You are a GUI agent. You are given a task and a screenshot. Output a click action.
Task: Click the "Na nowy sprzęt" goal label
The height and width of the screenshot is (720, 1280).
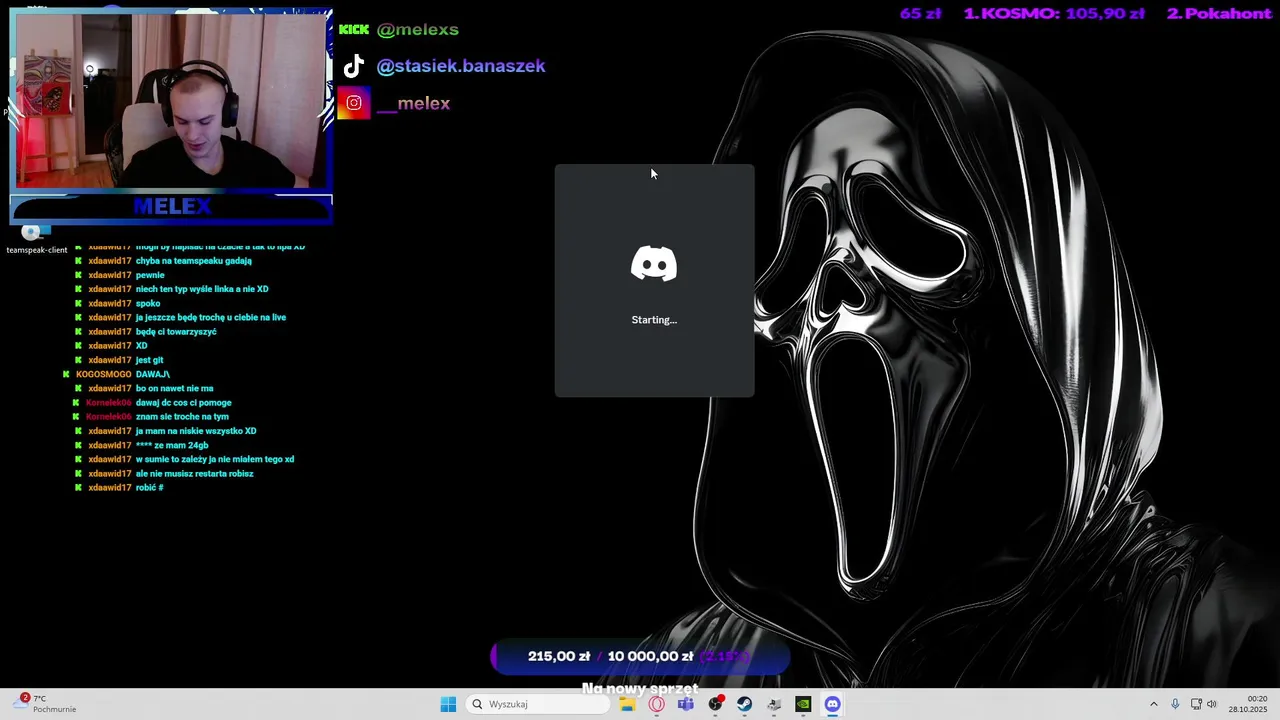[640, 689]
